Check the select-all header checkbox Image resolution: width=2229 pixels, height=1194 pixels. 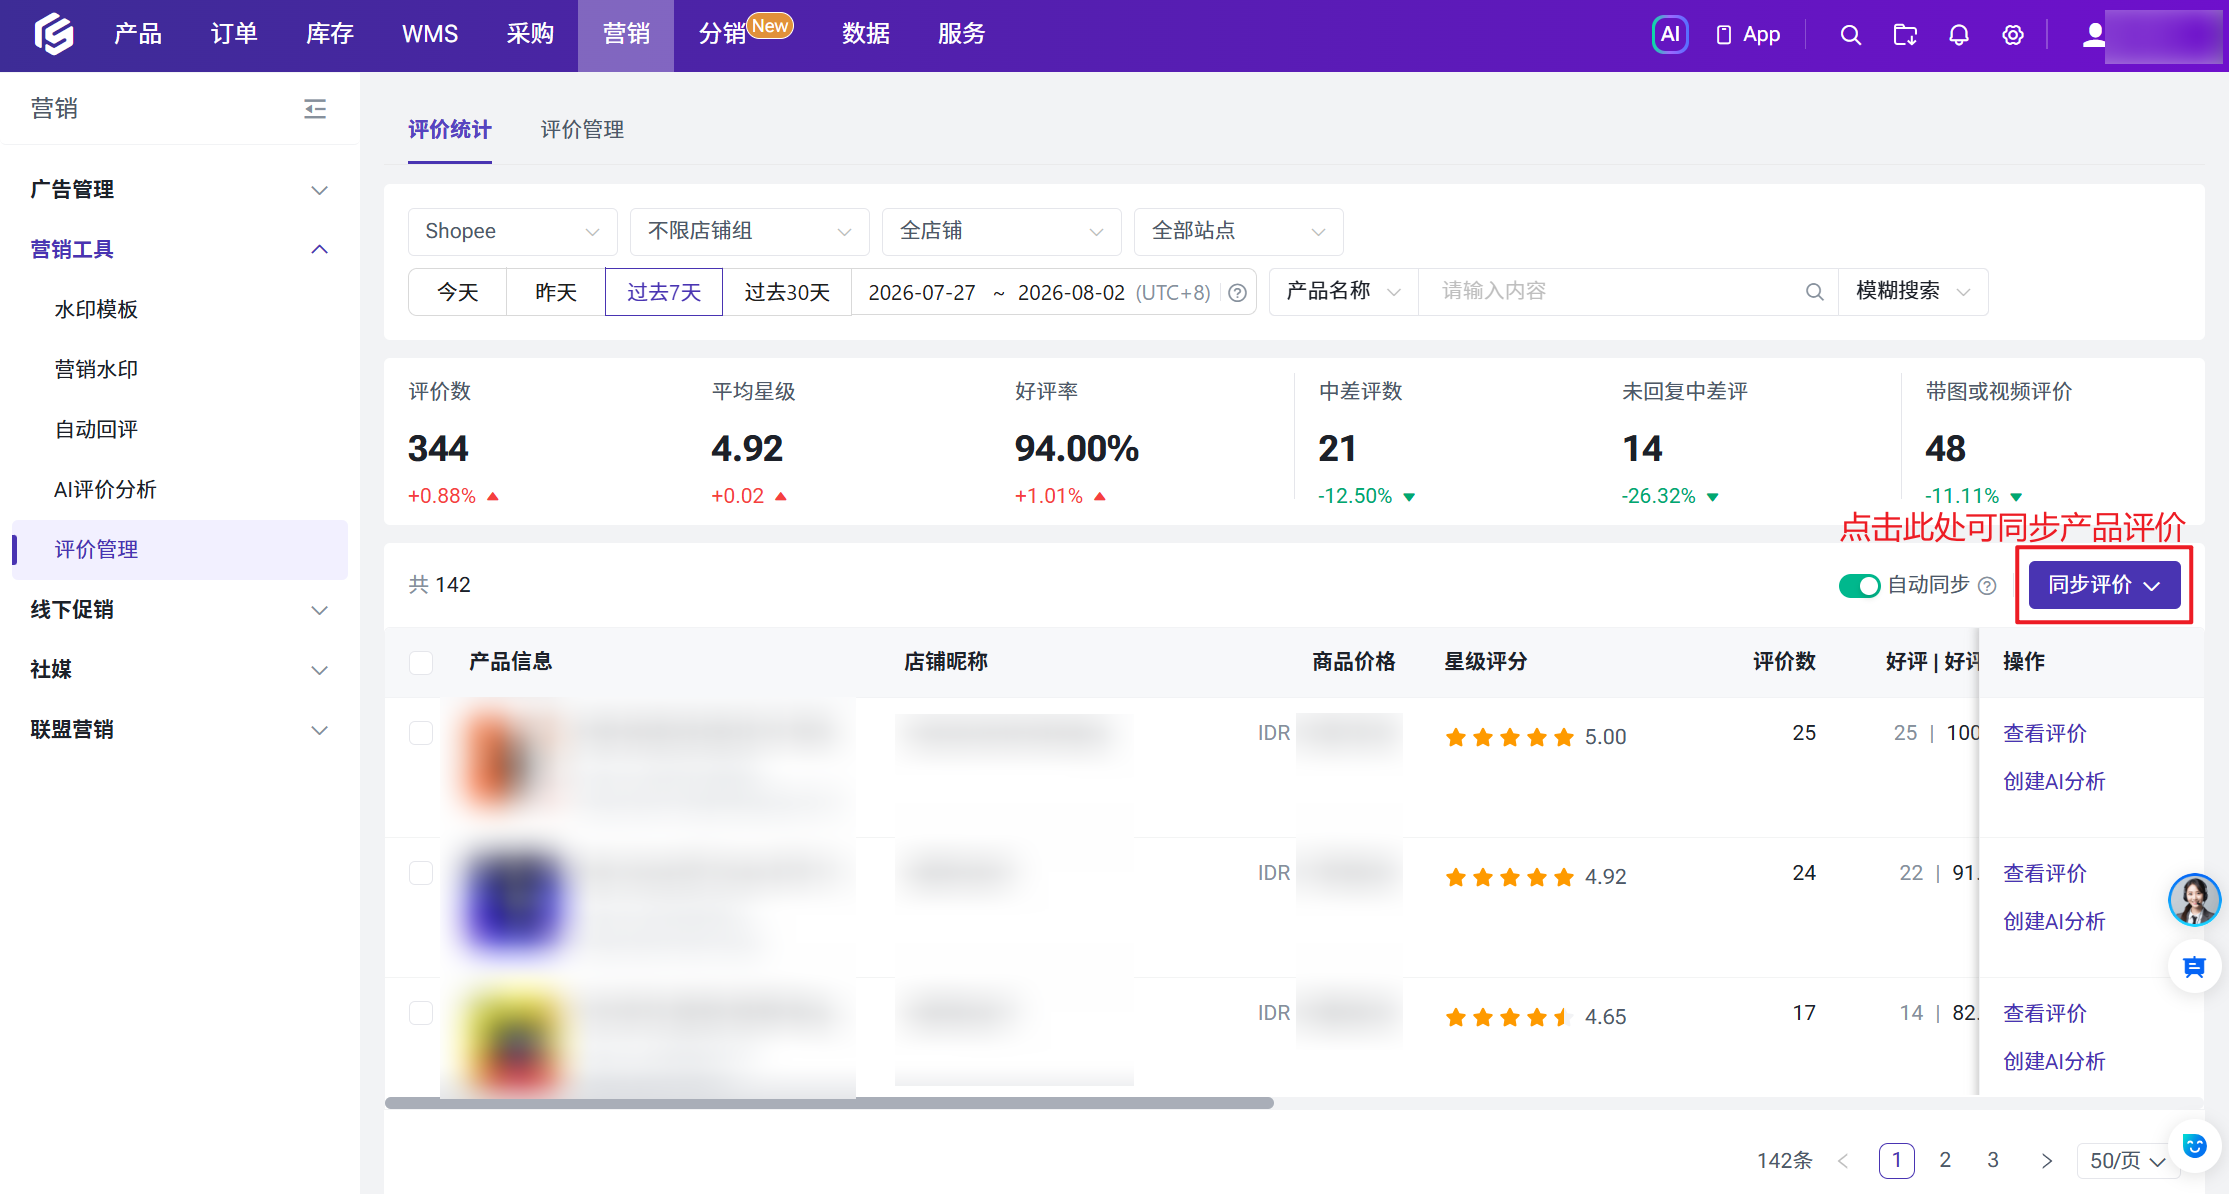[421, 662]
